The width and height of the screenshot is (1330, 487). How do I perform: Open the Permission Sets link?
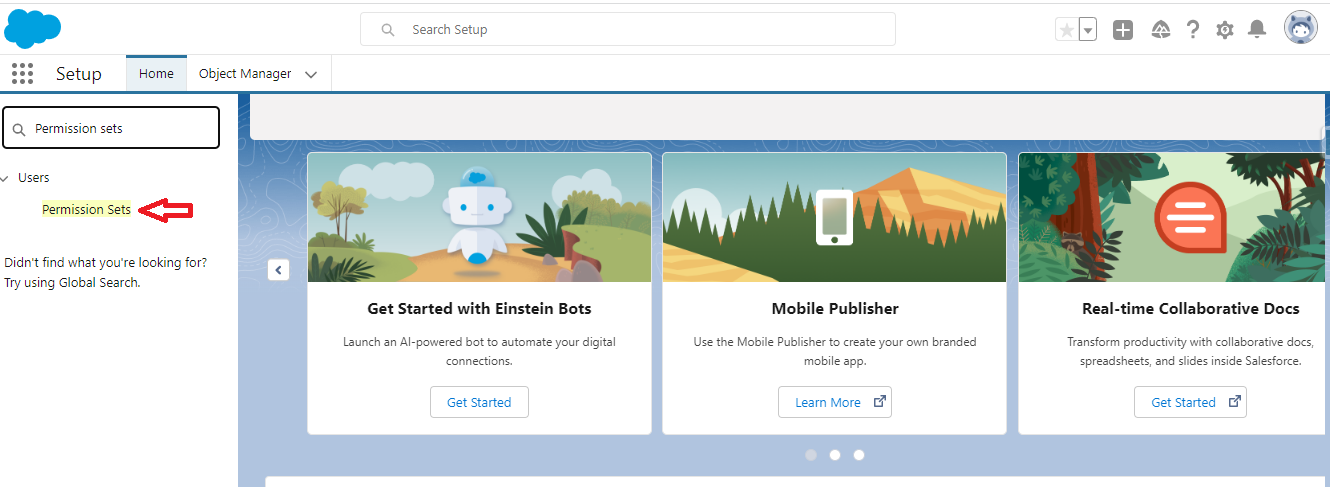(86, 209)
